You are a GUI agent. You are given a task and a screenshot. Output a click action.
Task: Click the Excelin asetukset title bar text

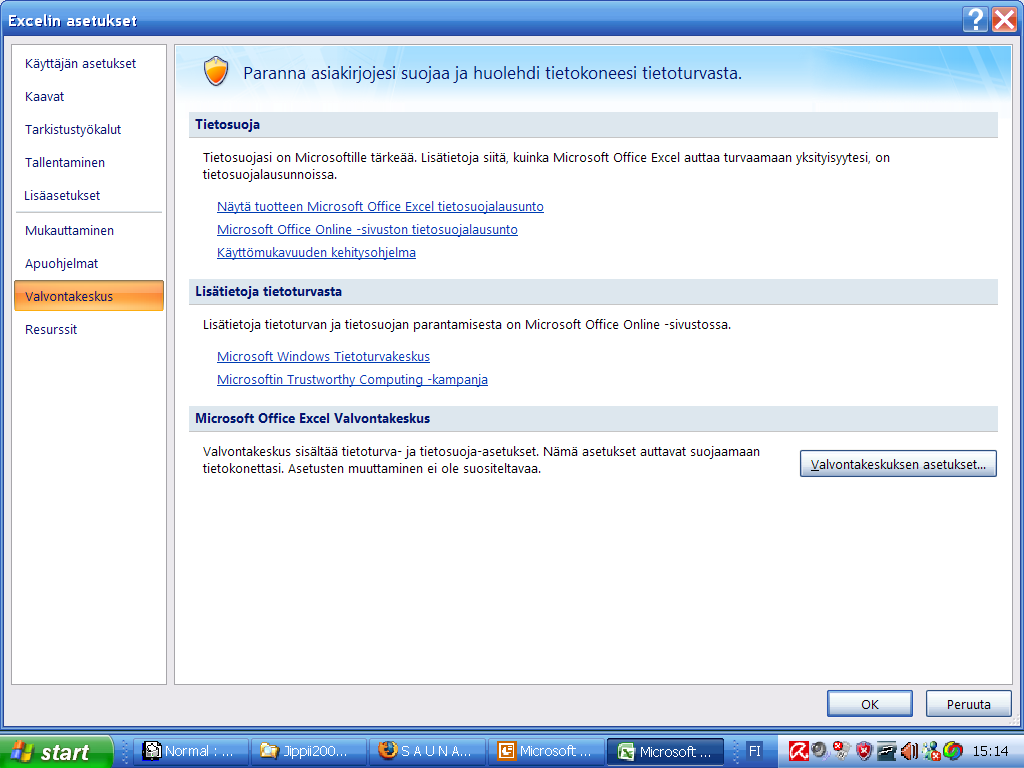point(72,20)
